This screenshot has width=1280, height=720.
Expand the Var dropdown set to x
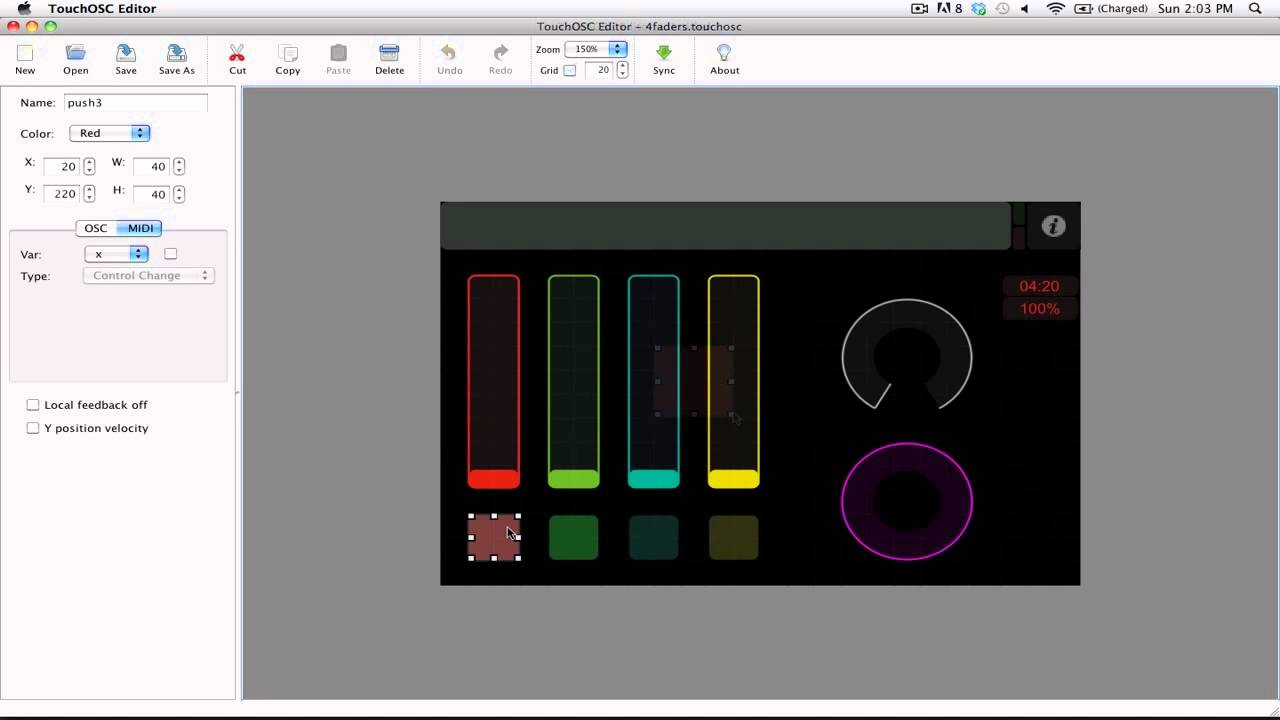coord(117,254)
